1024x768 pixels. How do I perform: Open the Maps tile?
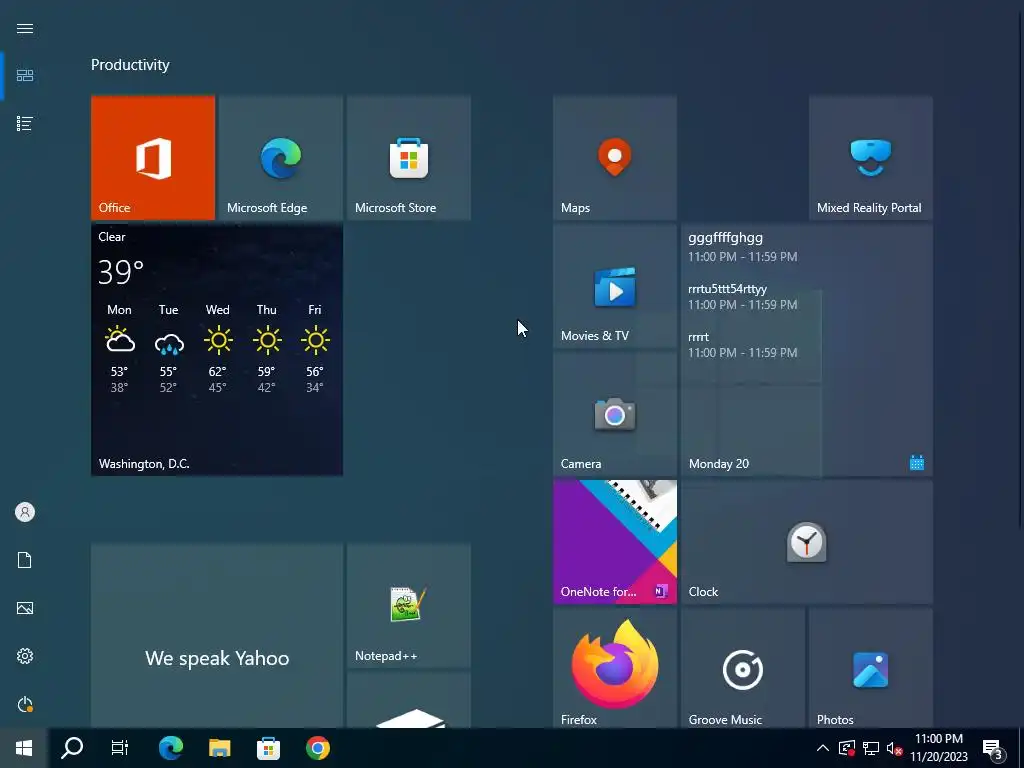point(615,157)
